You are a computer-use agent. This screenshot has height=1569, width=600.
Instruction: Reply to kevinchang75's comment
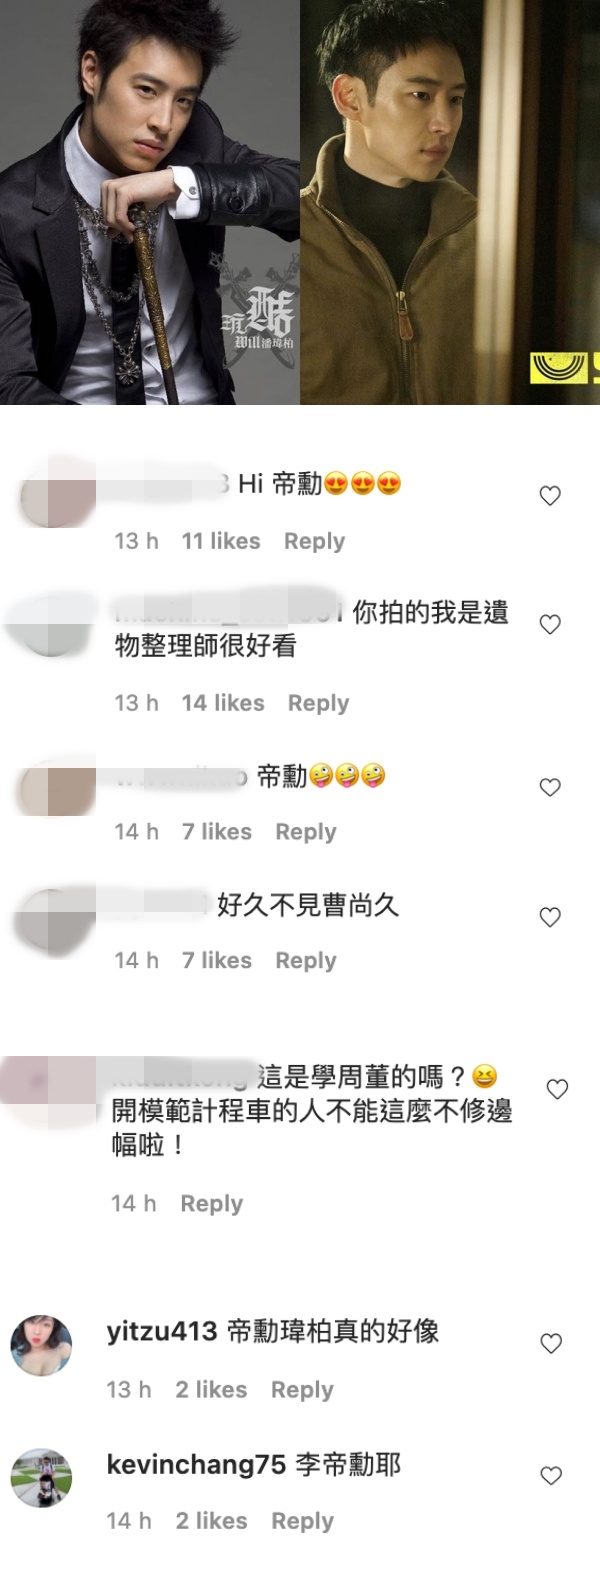302,1521
